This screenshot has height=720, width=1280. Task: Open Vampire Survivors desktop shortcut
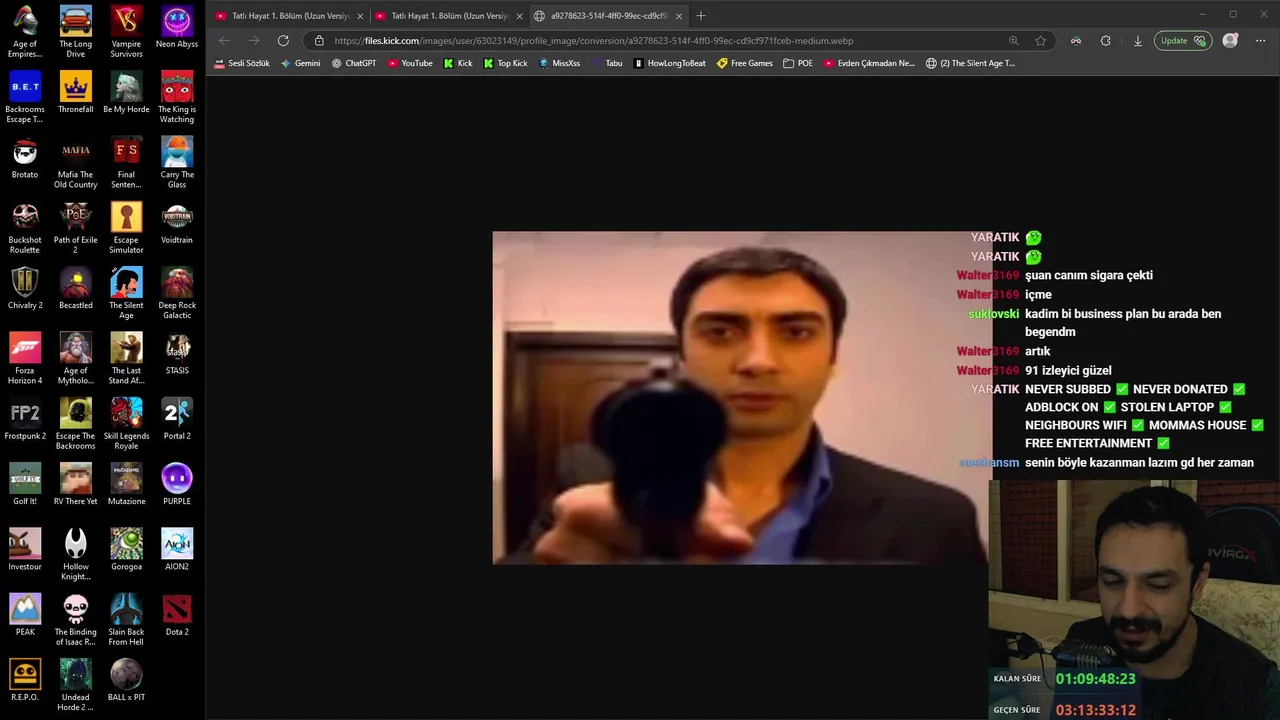tap(126, 32)
